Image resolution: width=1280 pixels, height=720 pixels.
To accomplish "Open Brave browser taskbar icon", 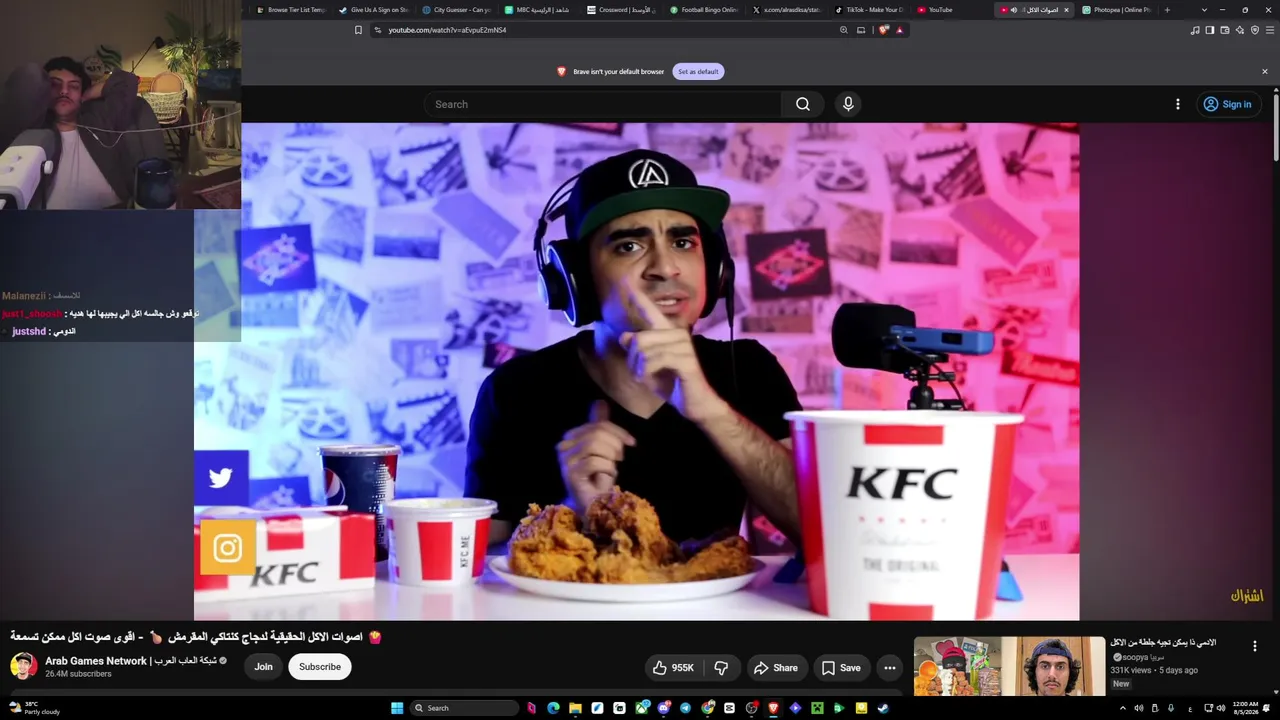I will click(773, 708).
